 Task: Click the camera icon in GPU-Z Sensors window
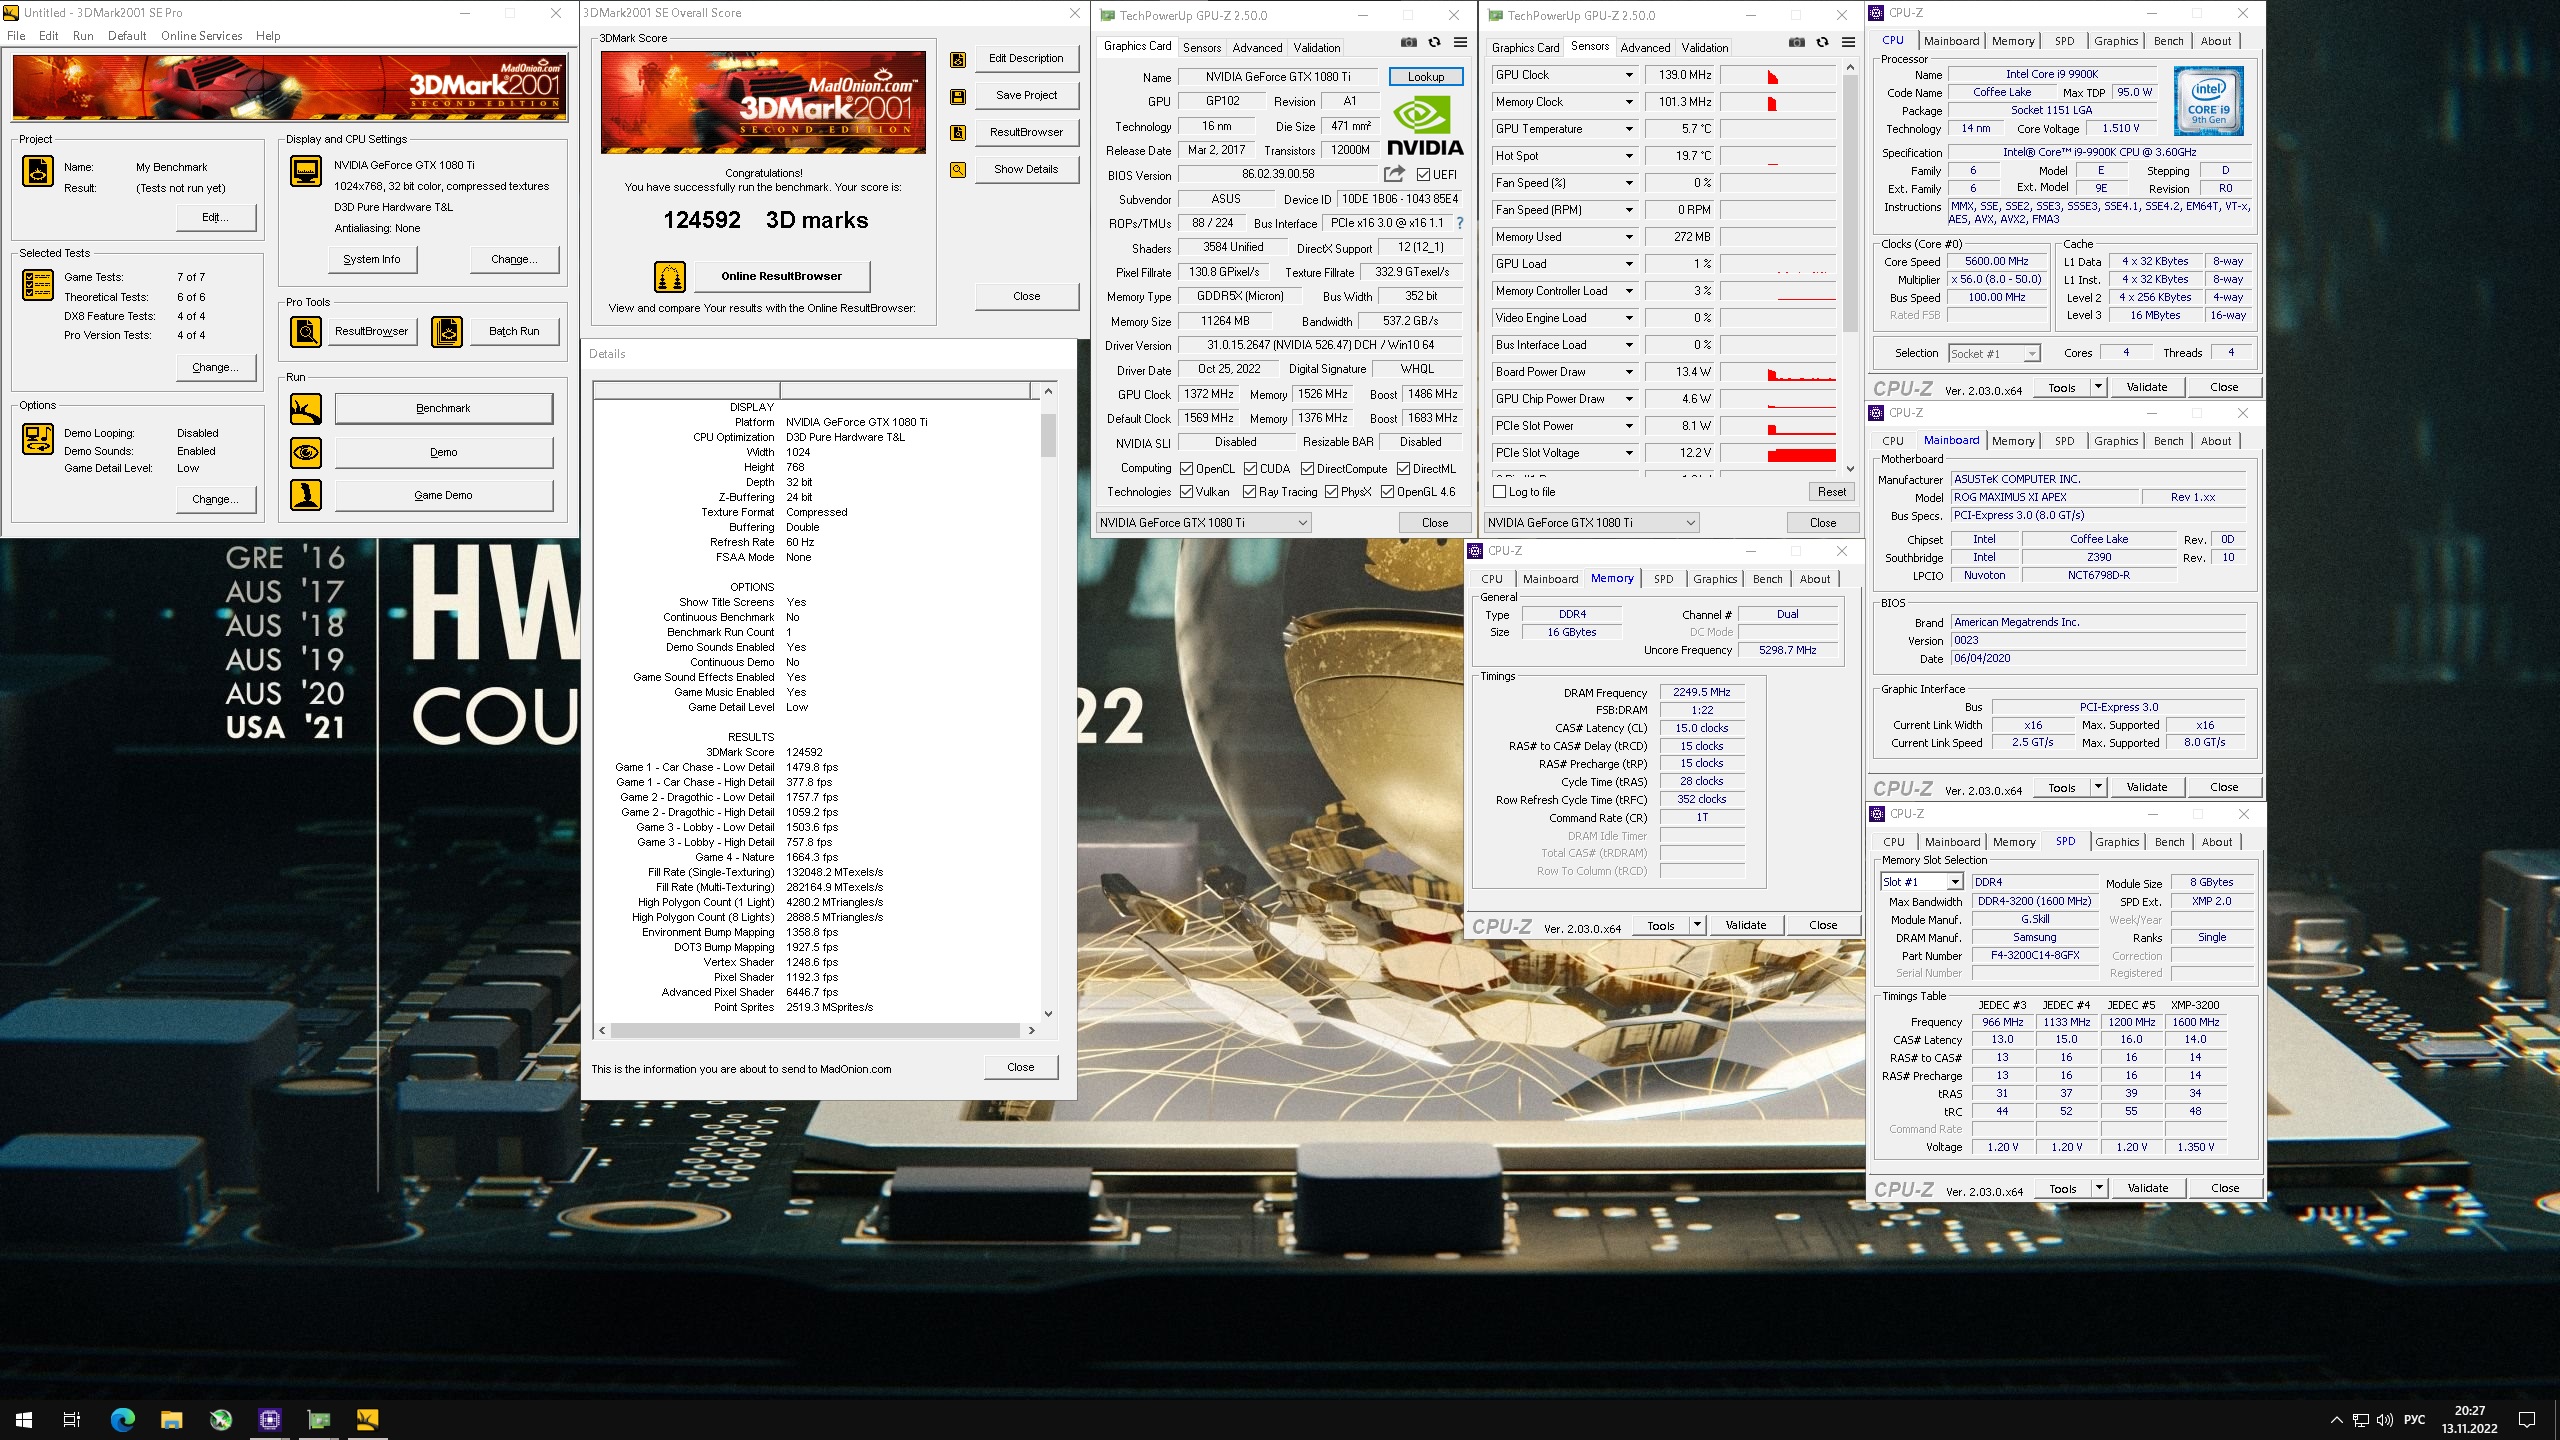(1796, 43)
